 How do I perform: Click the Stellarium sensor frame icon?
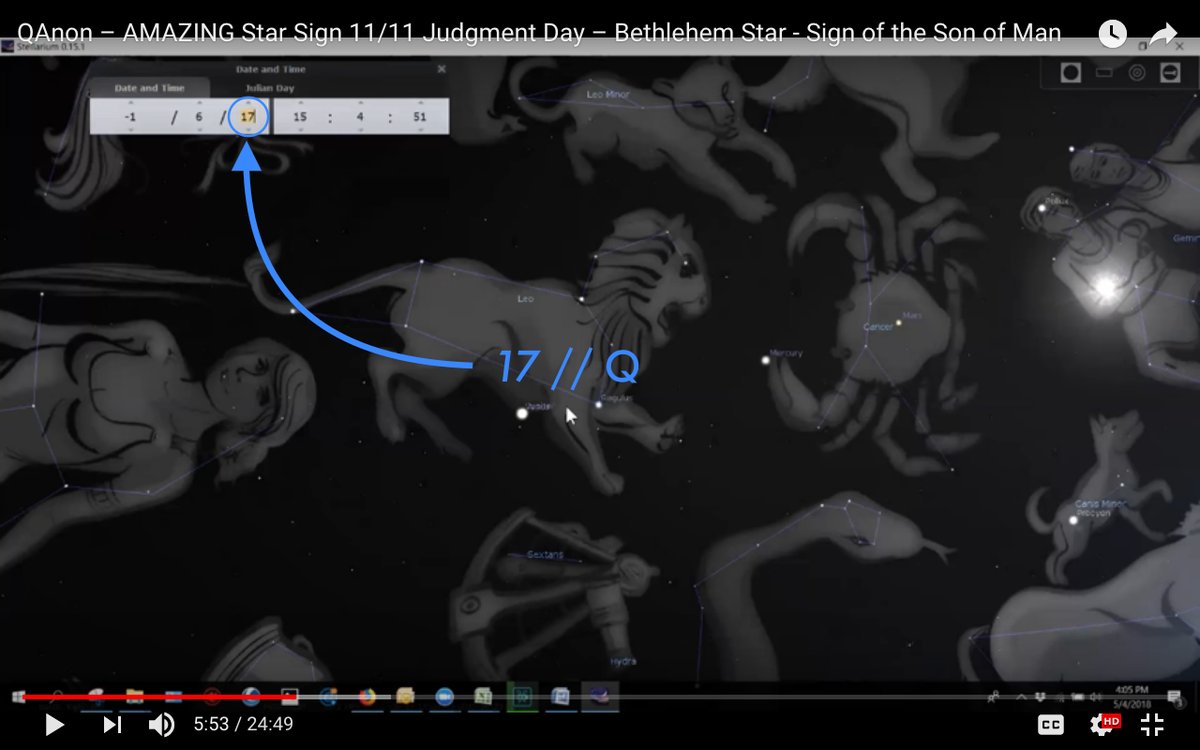tap(1104, 72)
